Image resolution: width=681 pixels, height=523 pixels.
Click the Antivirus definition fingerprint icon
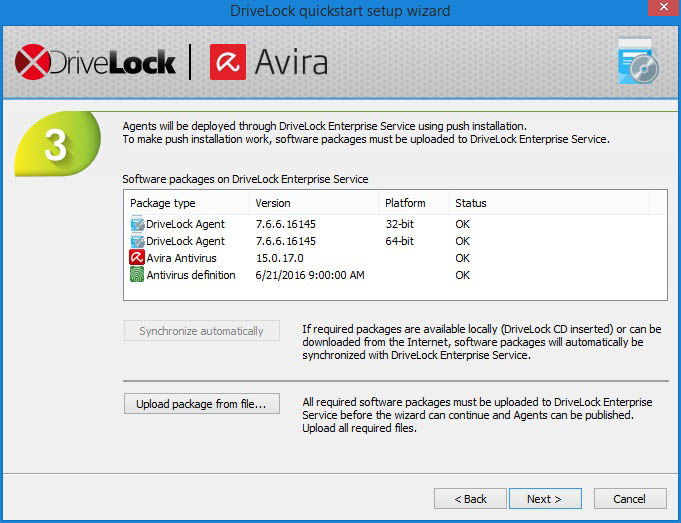click(137, 275)
